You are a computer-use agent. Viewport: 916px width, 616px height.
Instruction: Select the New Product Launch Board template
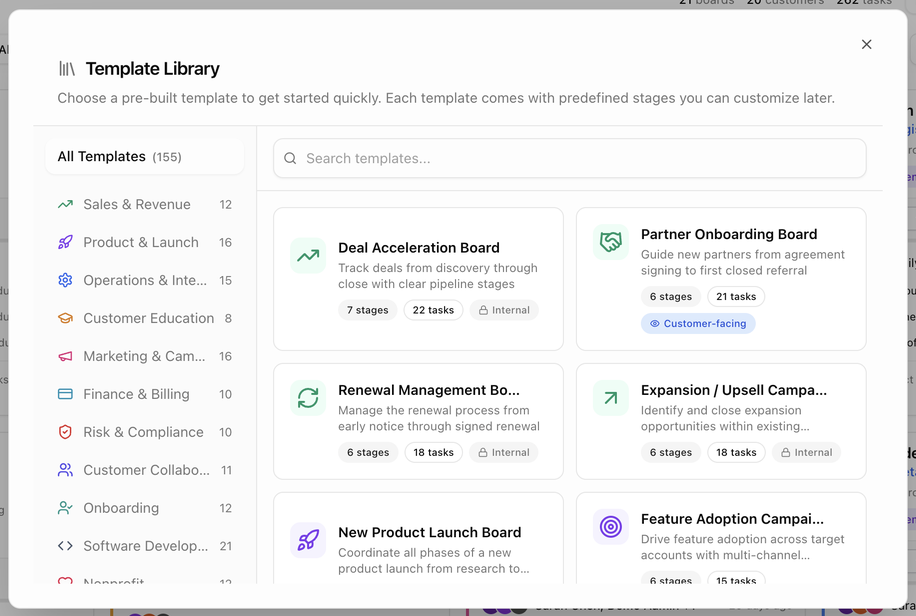(x=418, y=538)
